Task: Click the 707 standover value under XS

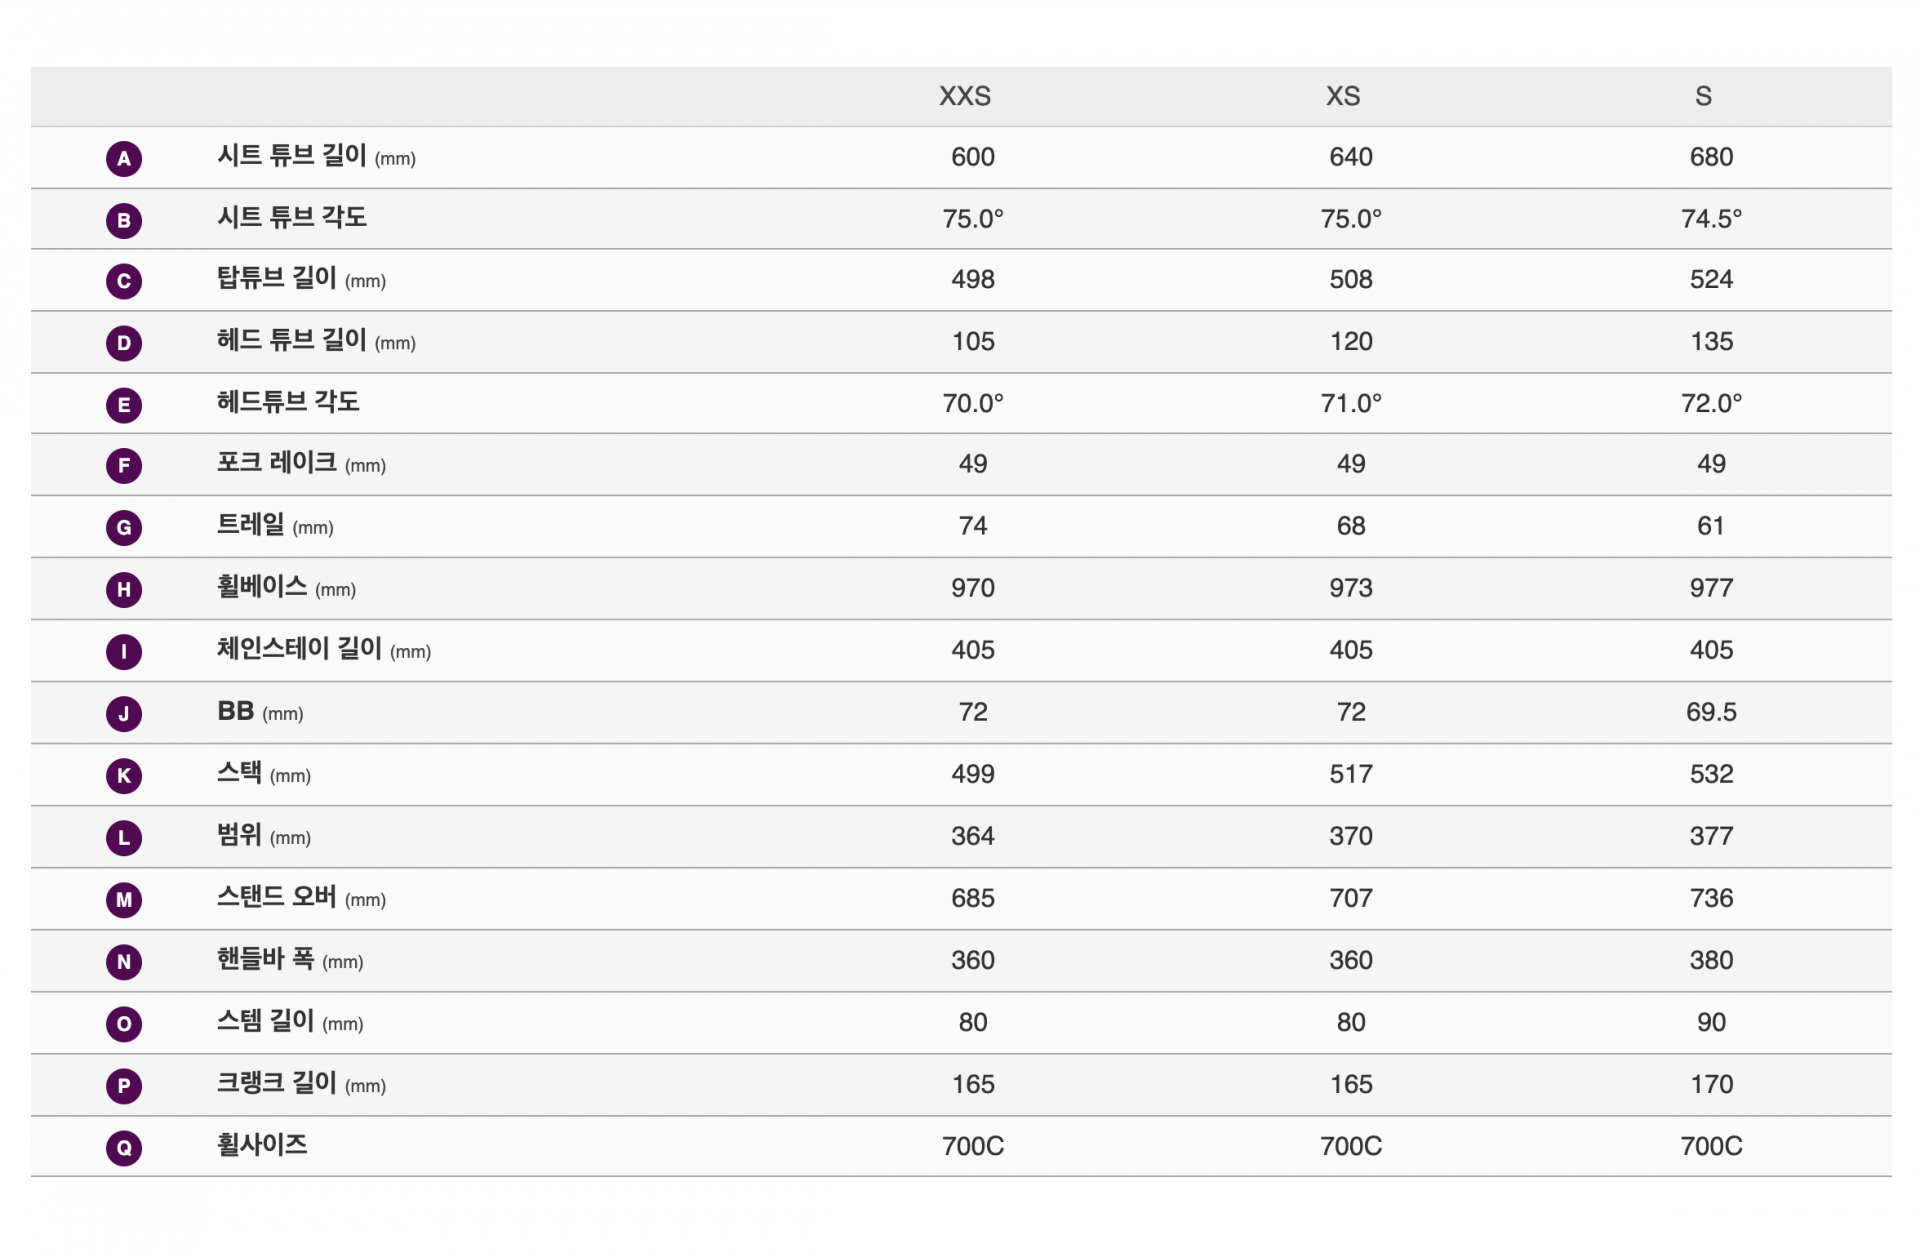Action: 1351,898
